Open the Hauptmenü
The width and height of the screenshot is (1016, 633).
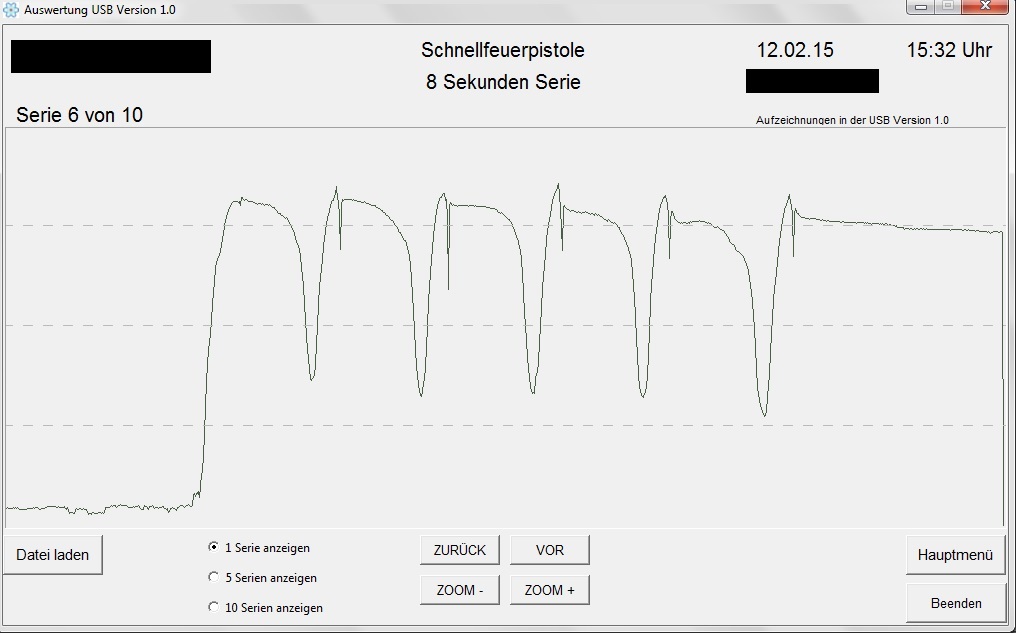[x=955, y=555]
